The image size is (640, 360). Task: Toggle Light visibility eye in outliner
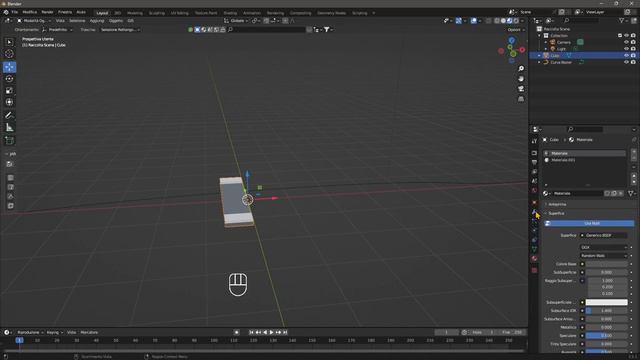coord(627,49)
